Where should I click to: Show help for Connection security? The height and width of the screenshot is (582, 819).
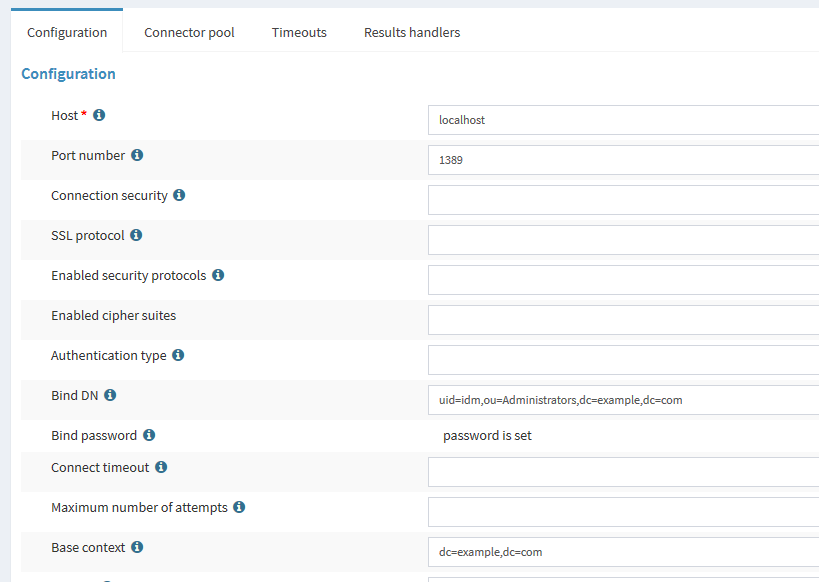pos(179,196)
